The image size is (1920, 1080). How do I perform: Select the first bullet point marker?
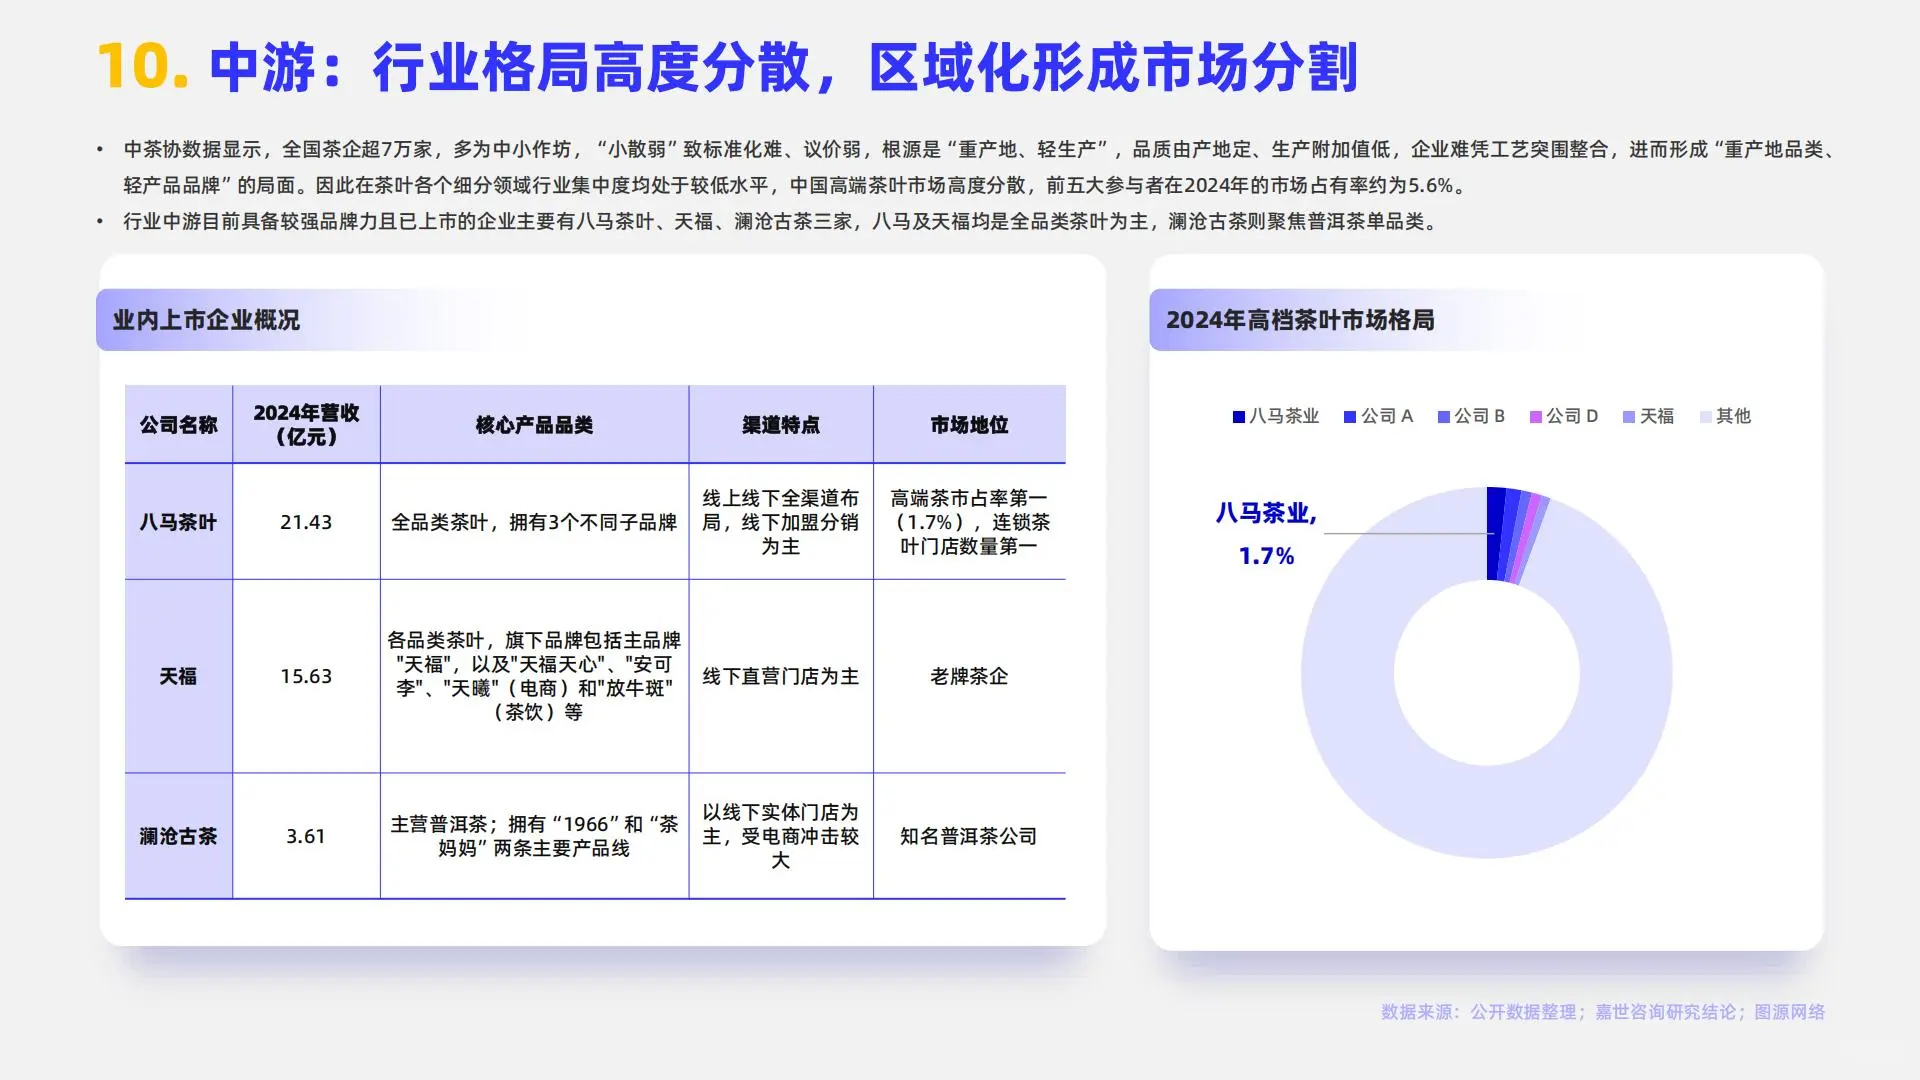[100, 148]
